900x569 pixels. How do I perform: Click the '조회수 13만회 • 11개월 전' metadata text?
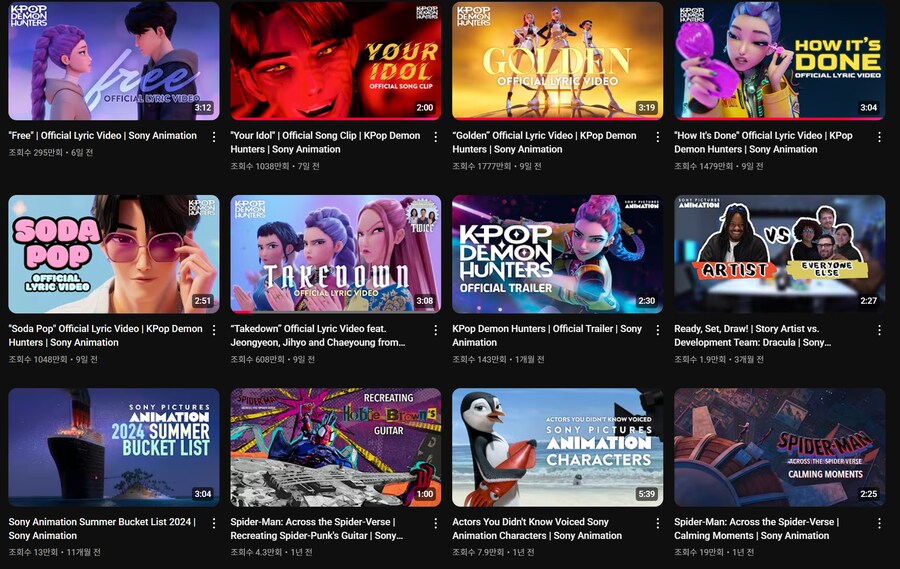(55, 552)
